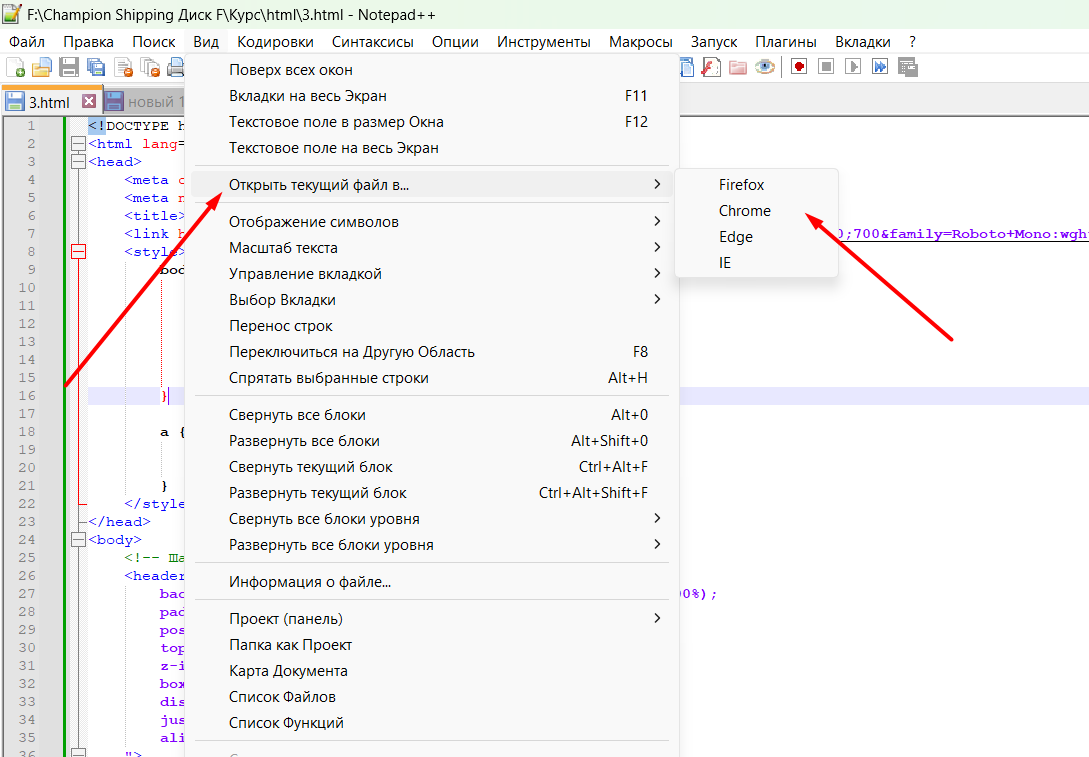Close the 3.html tab with its X
The height and width of the screenshot is (757, 1089).
pos(89,101)
